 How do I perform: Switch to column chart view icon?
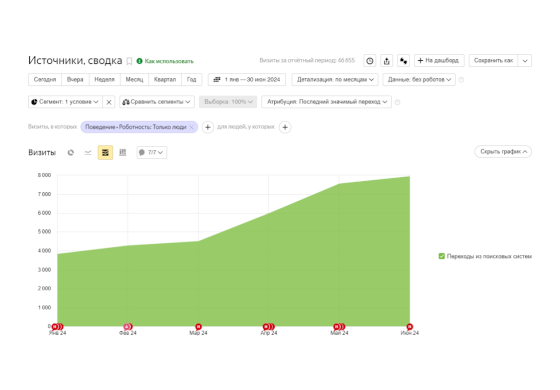point(122,152)
